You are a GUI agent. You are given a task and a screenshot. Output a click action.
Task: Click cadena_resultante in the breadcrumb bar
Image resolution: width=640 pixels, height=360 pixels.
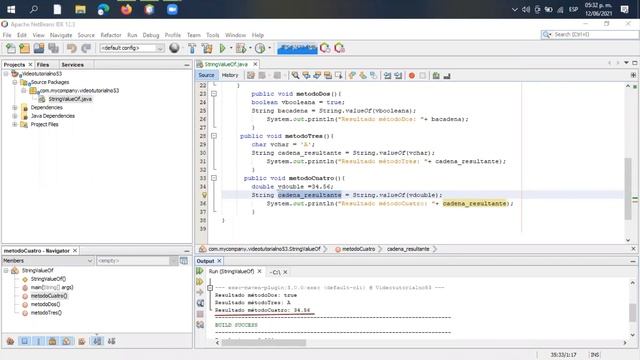tap(408, 249)
